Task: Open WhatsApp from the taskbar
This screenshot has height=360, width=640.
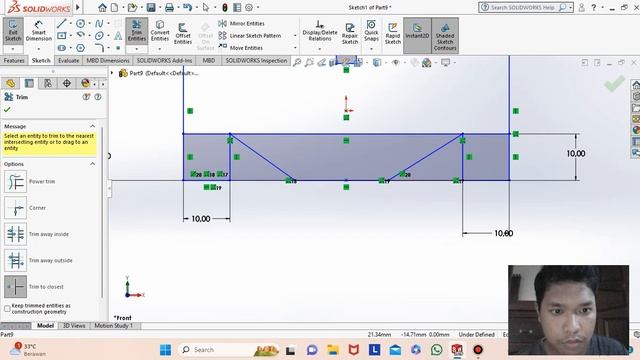Action: (x=436, y=350)
